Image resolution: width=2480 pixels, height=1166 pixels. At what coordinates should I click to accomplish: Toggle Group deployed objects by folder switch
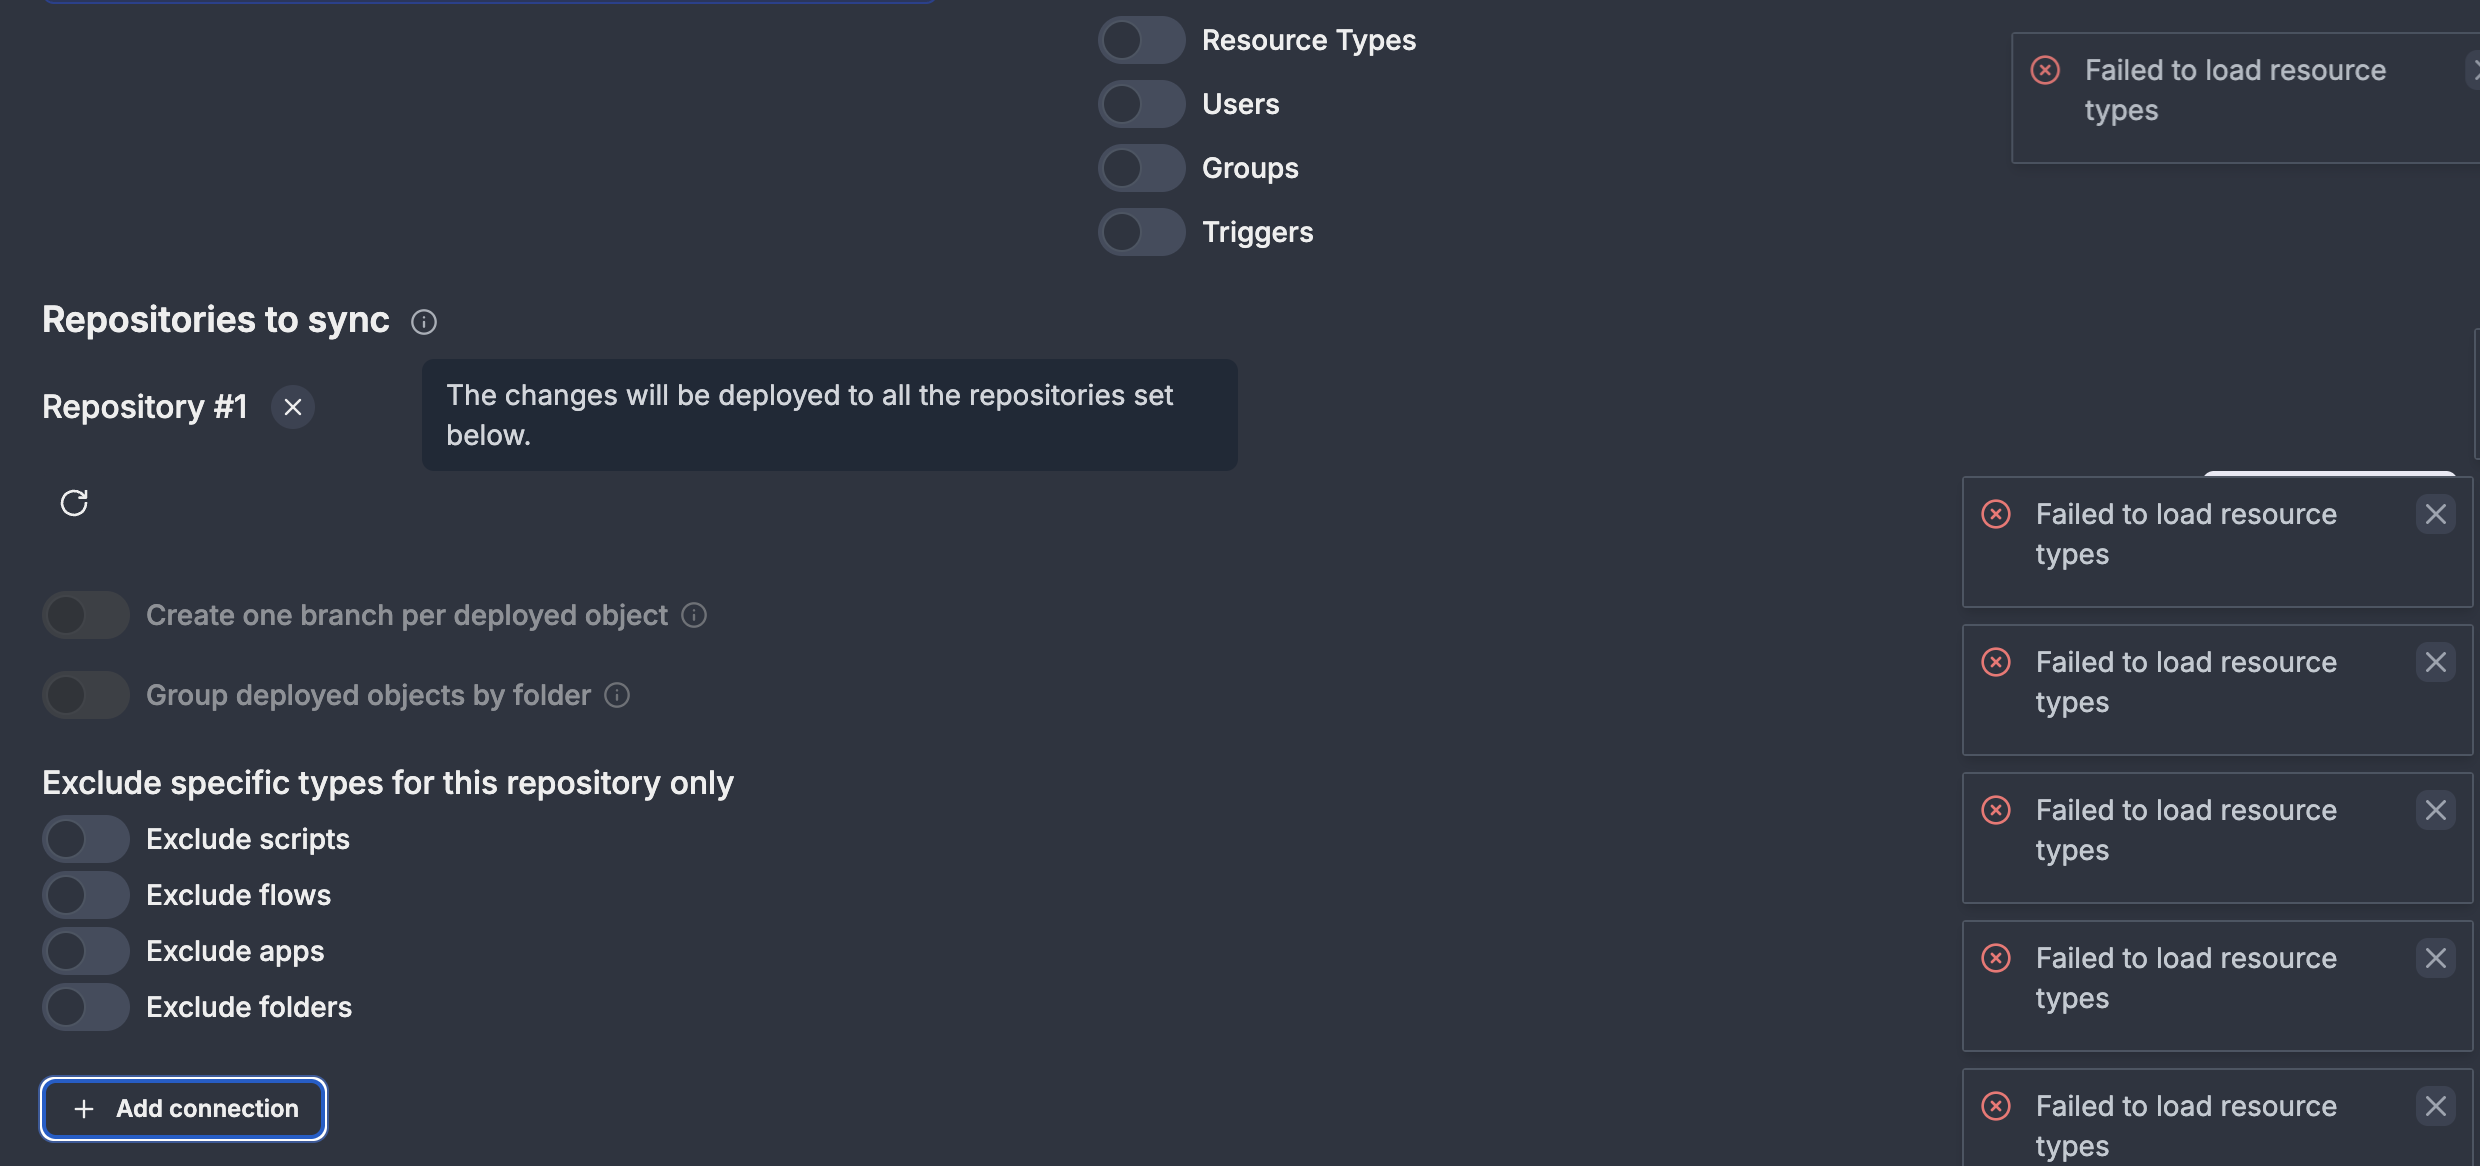coord(86,695)
